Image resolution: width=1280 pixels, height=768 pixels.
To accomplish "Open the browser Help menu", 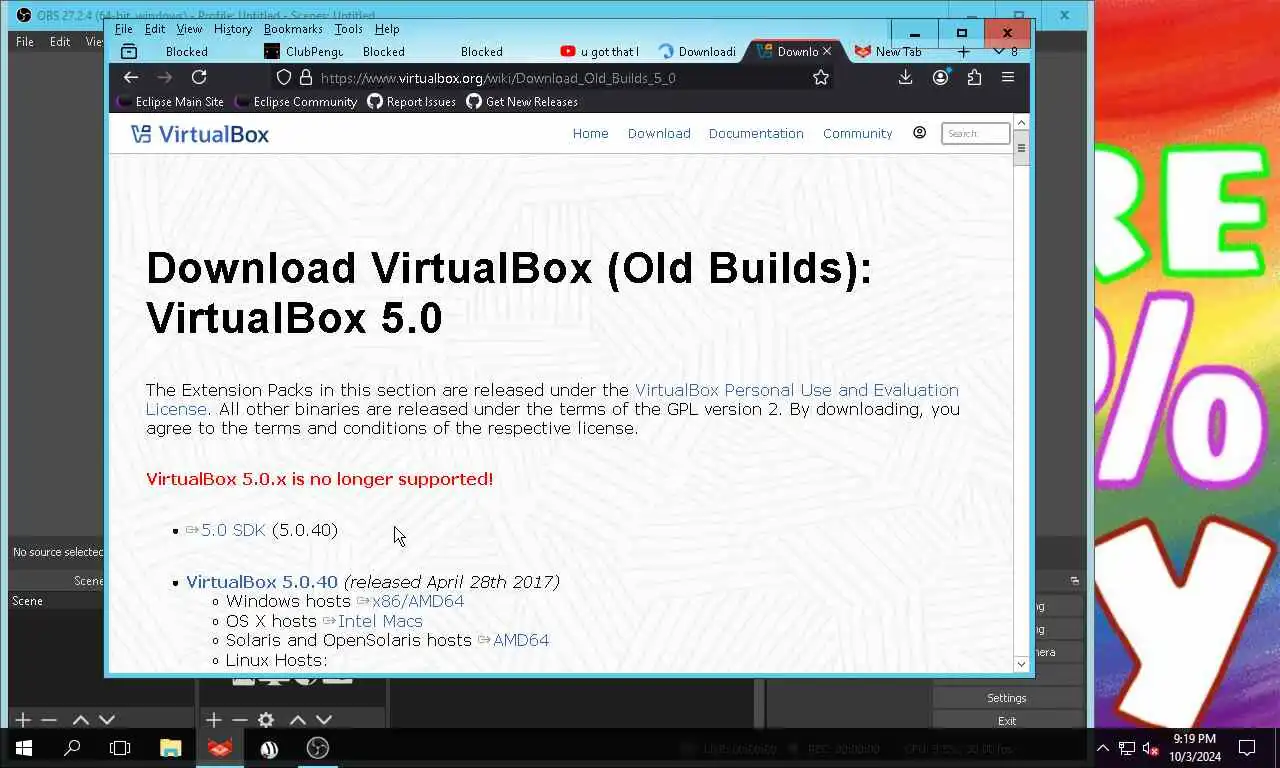I will [387, 29].
